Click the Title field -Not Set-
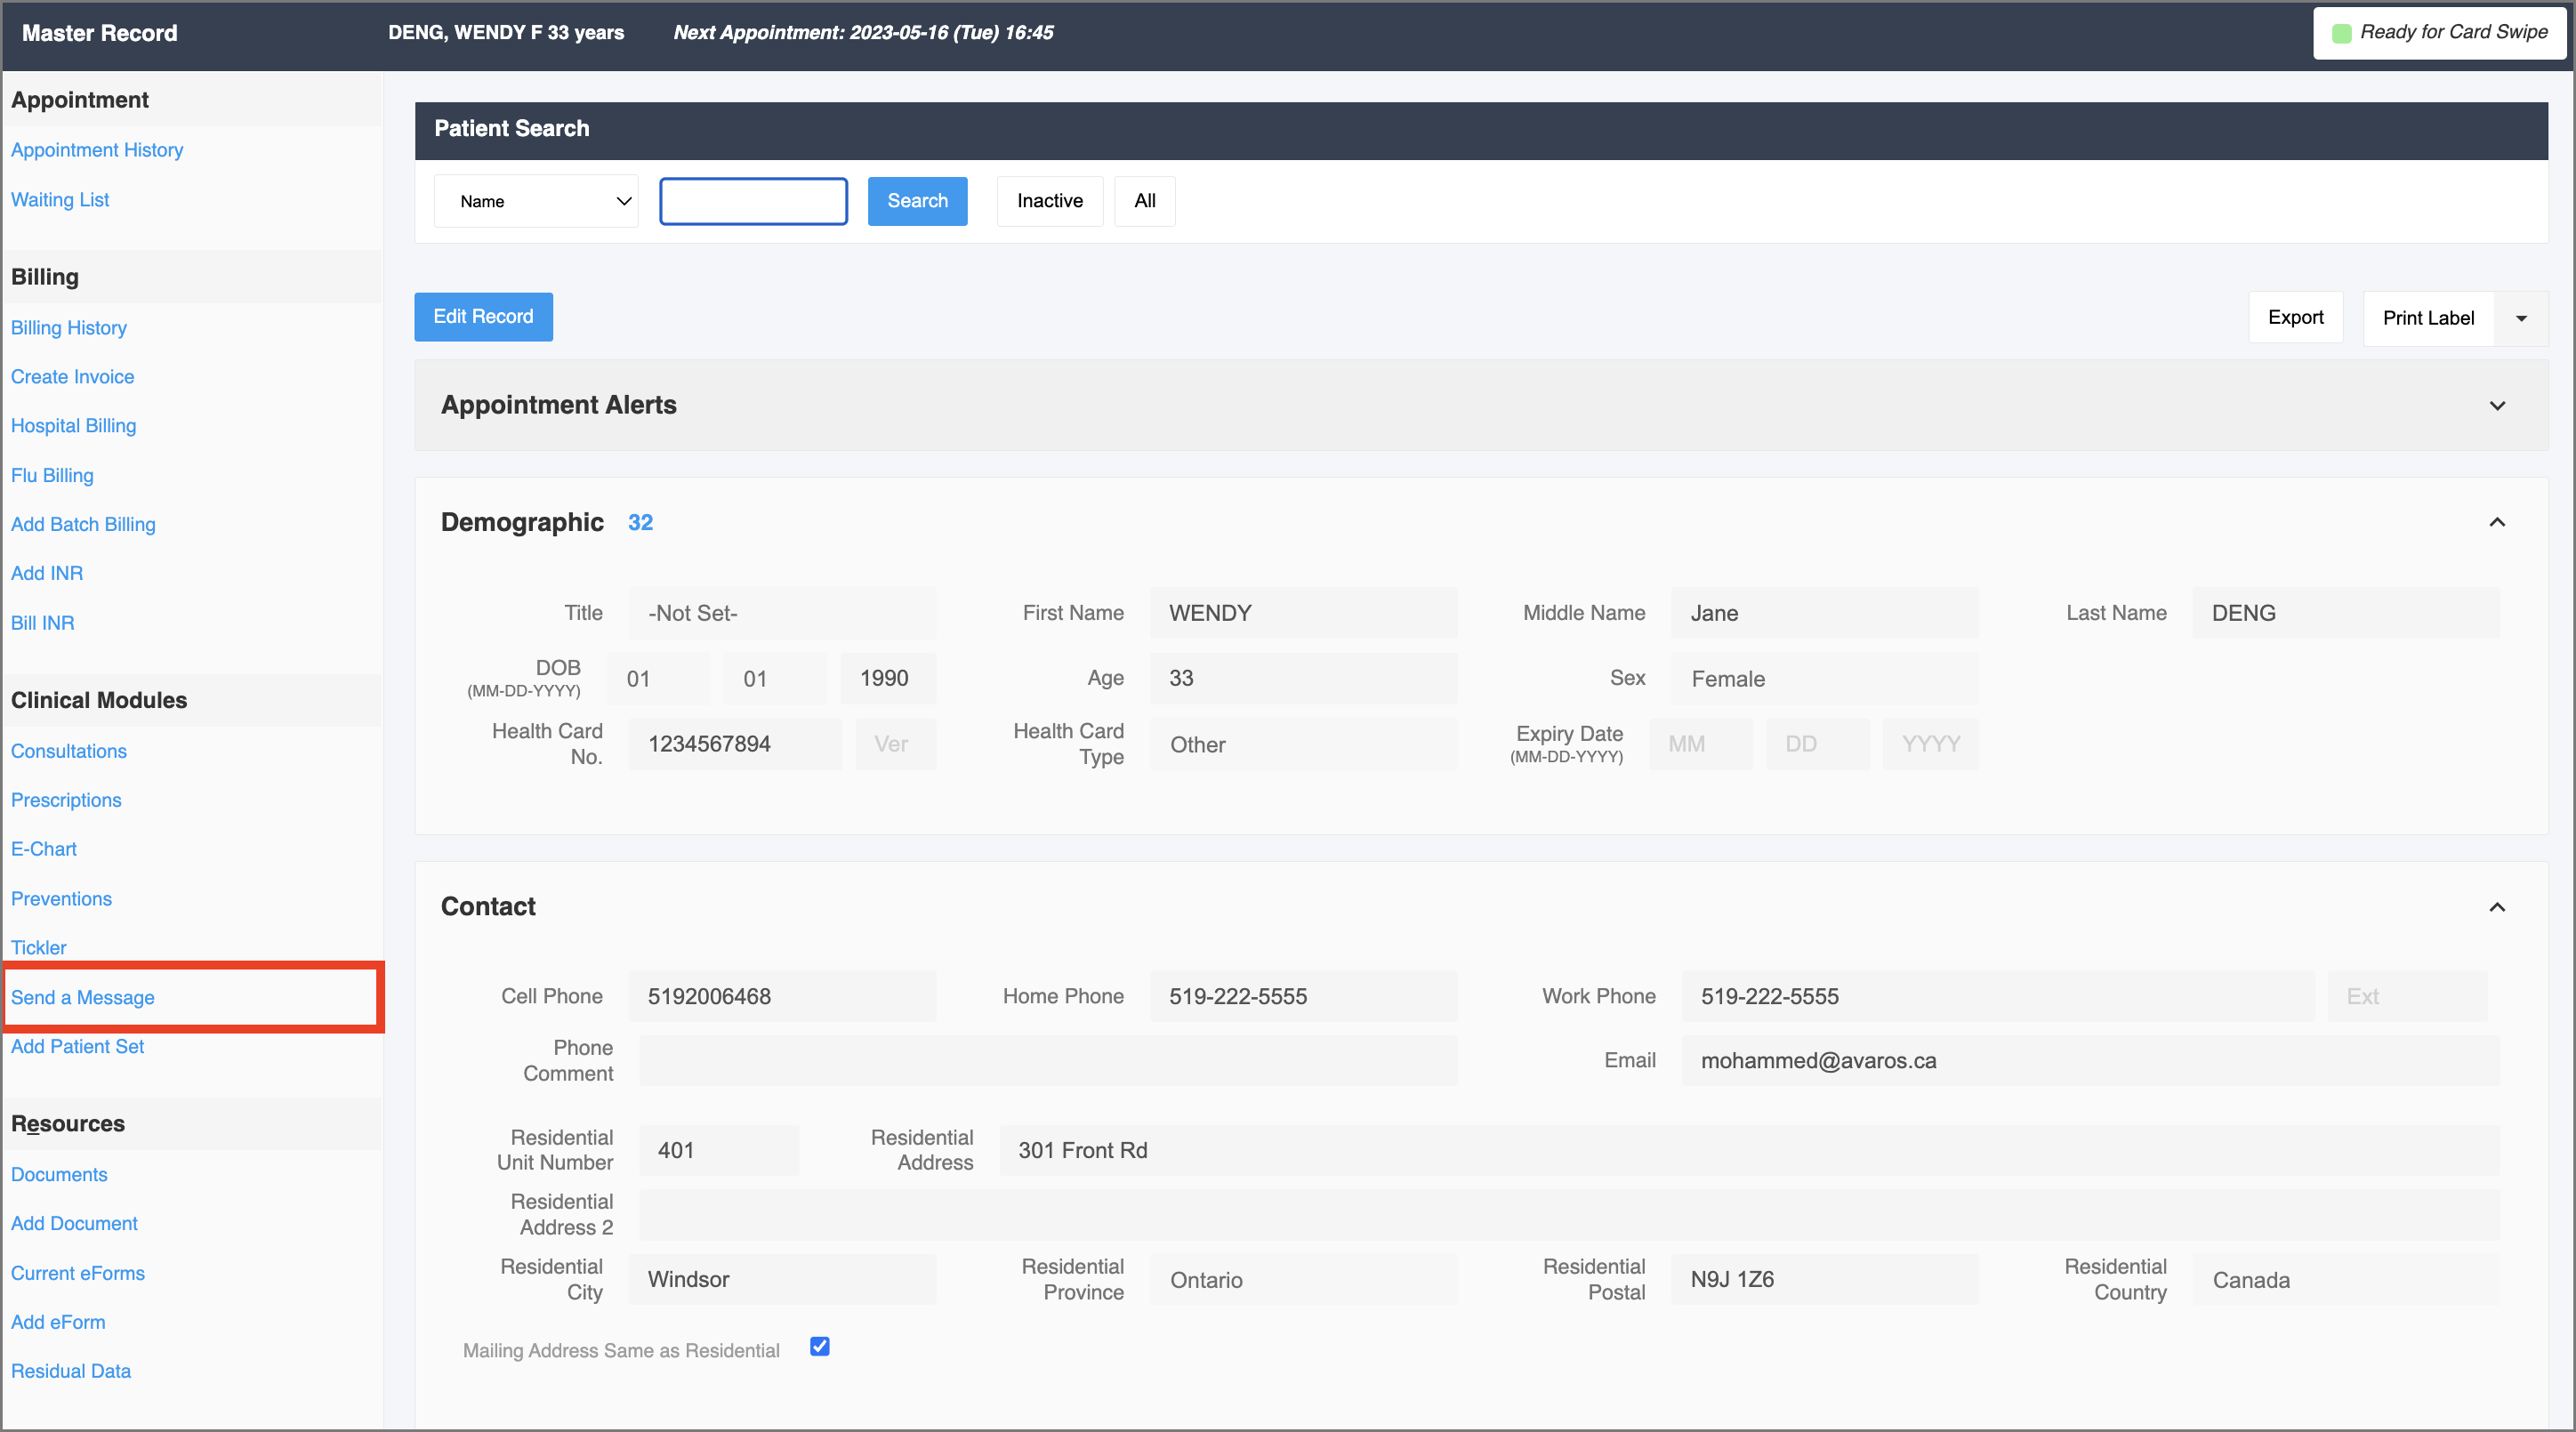 point(782,613)
